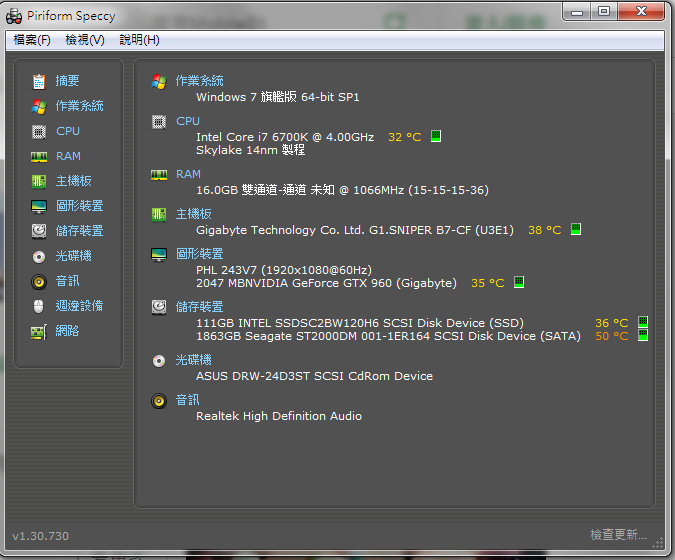Open CPU heading link in summary
Viewport: 675px width, 560px height.
(188, 121)
